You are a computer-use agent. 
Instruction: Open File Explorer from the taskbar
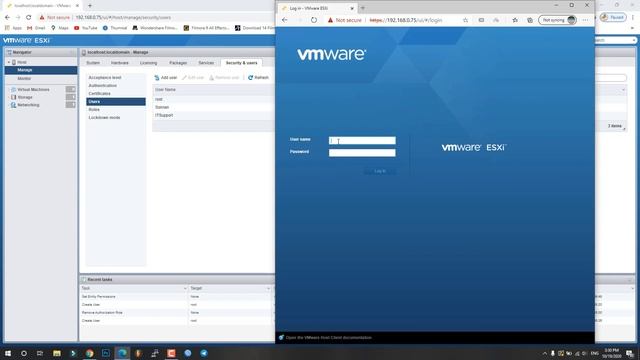coord(57,353)
